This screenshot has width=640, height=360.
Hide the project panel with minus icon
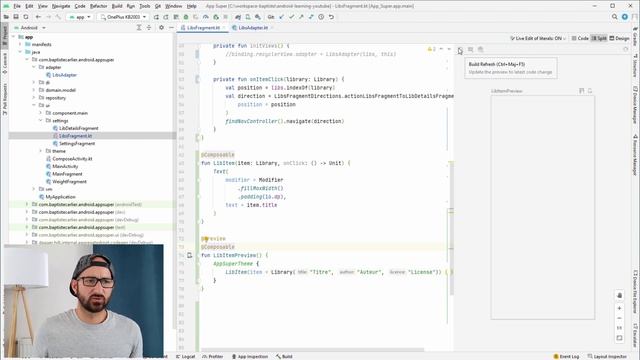[x=171, y=27]
